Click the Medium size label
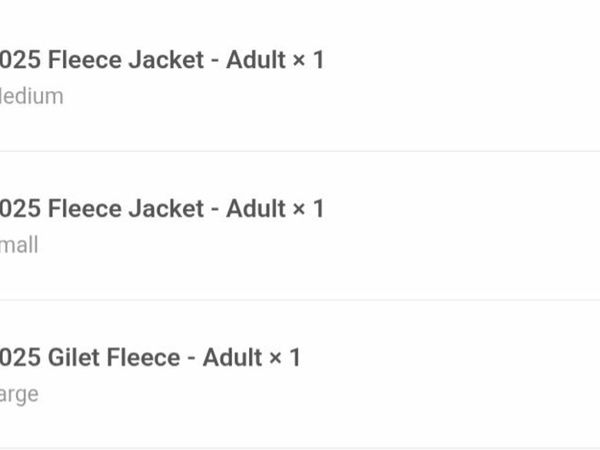 [x=32, y=96]
